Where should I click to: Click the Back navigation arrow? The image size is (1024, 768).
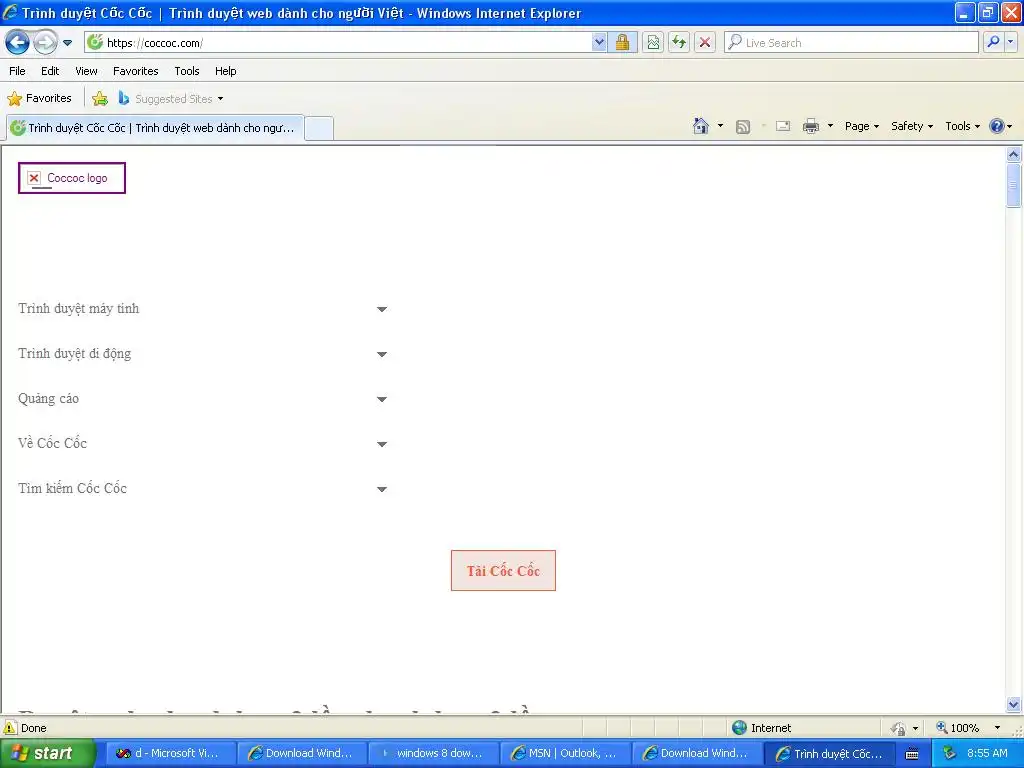coord(18,43)
